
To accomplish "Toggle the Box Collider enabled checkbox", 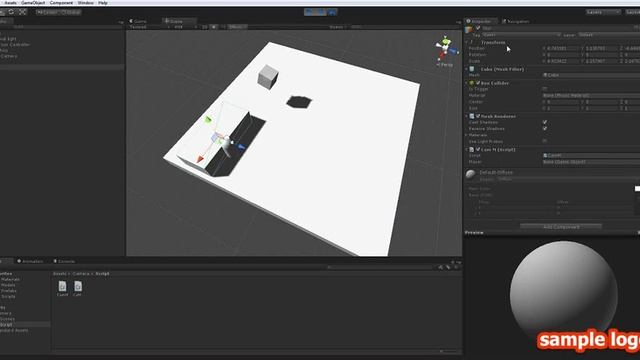I will pos(478,83).
